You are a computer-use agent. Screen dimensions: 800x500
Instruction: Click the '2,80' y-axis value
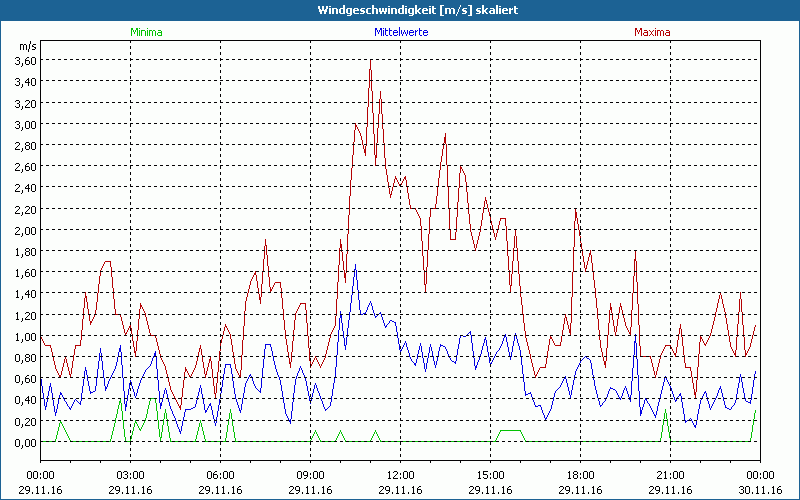click(26, 145)
